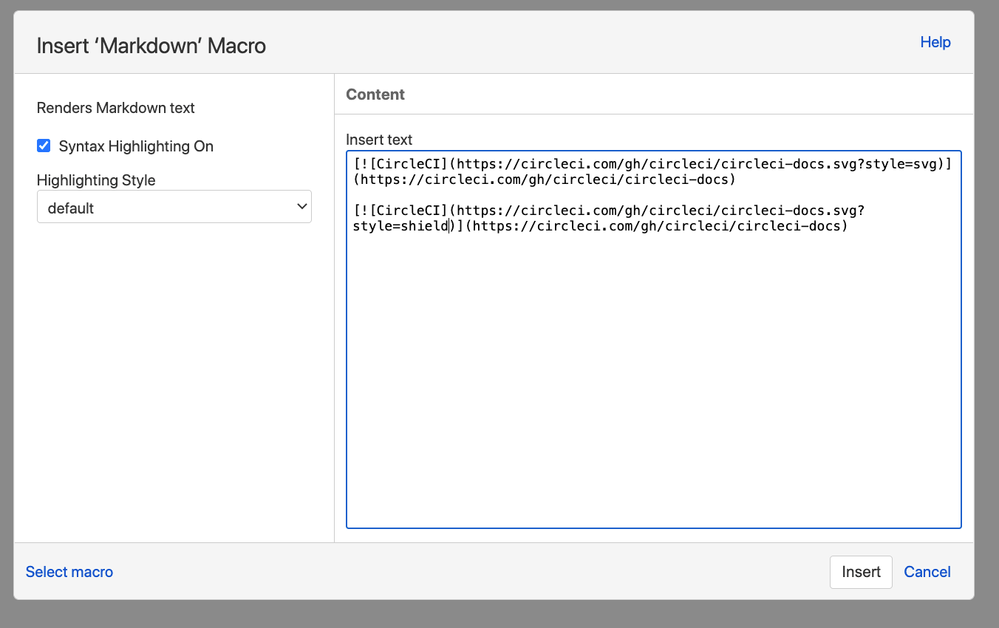
Task: Click the 'Content' section heading
Action: (375, 94)
